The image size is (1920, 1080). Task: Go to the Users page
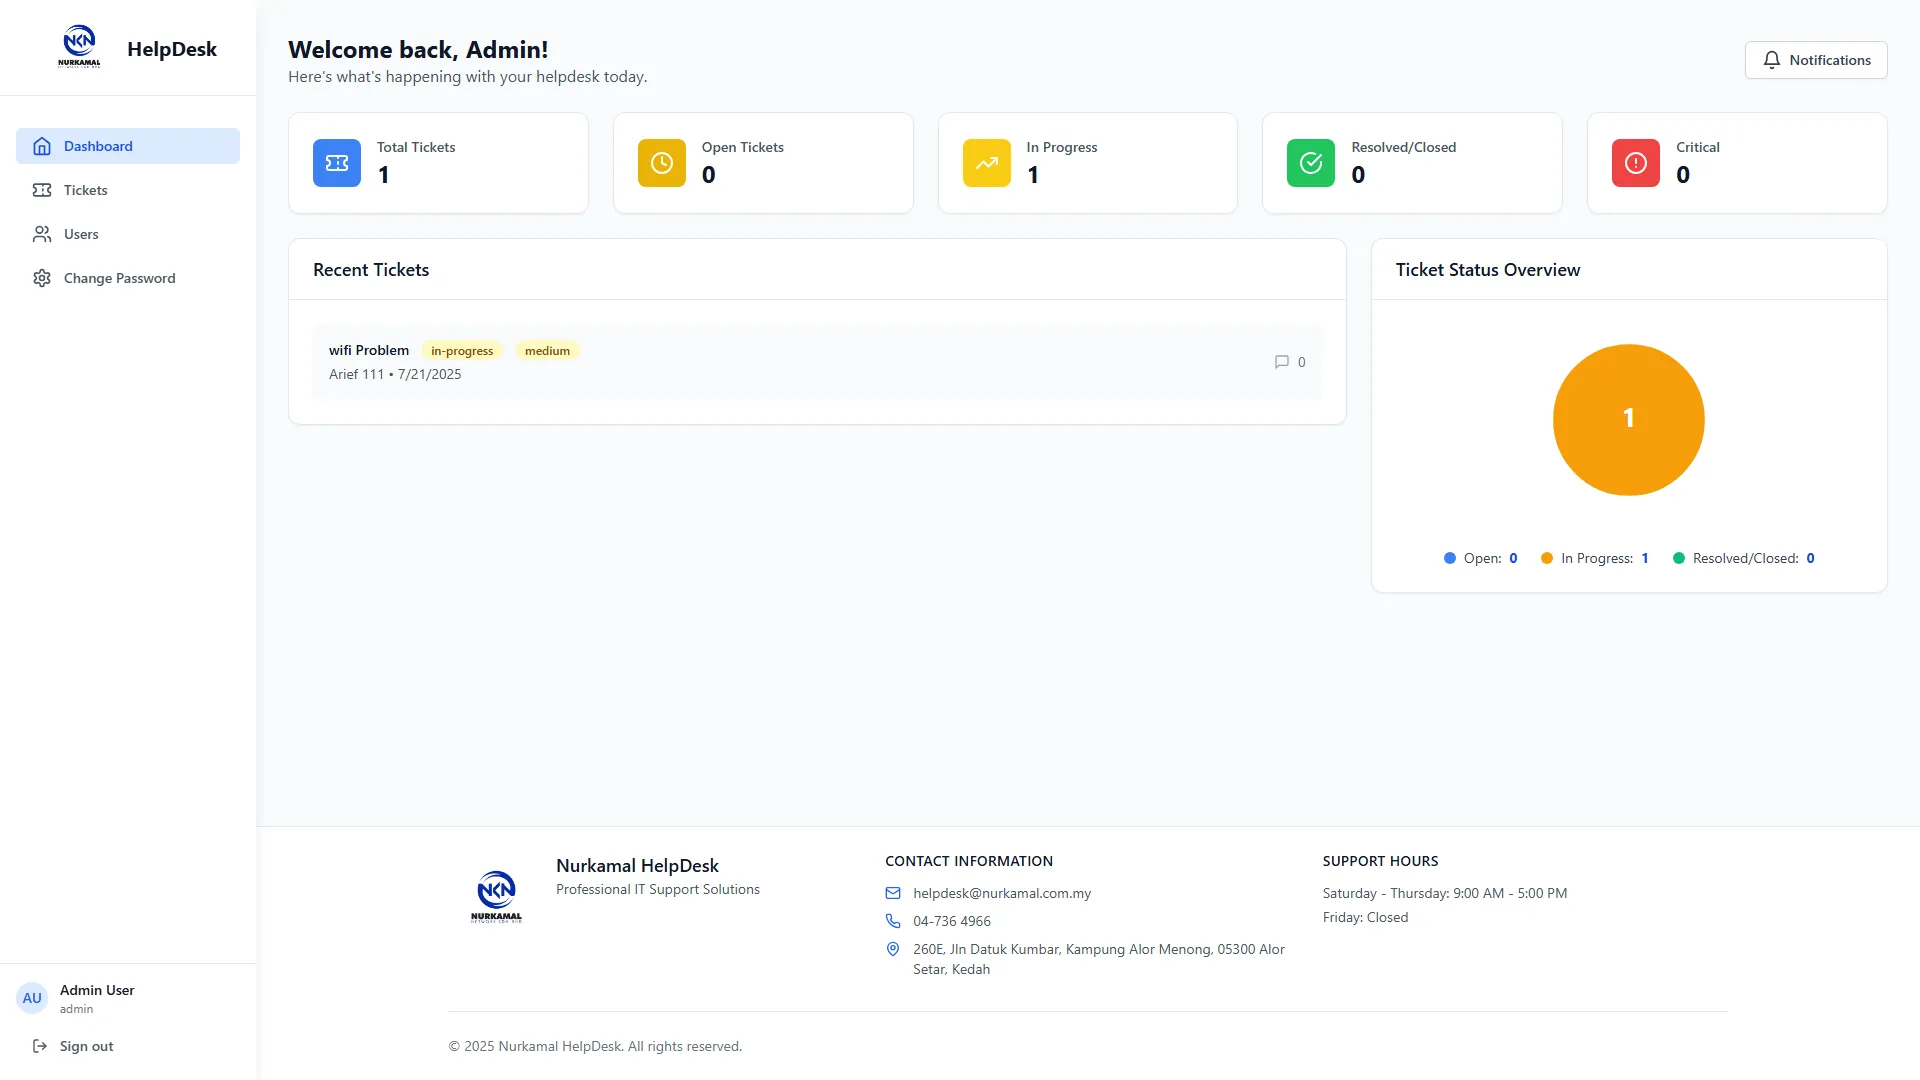128,234
